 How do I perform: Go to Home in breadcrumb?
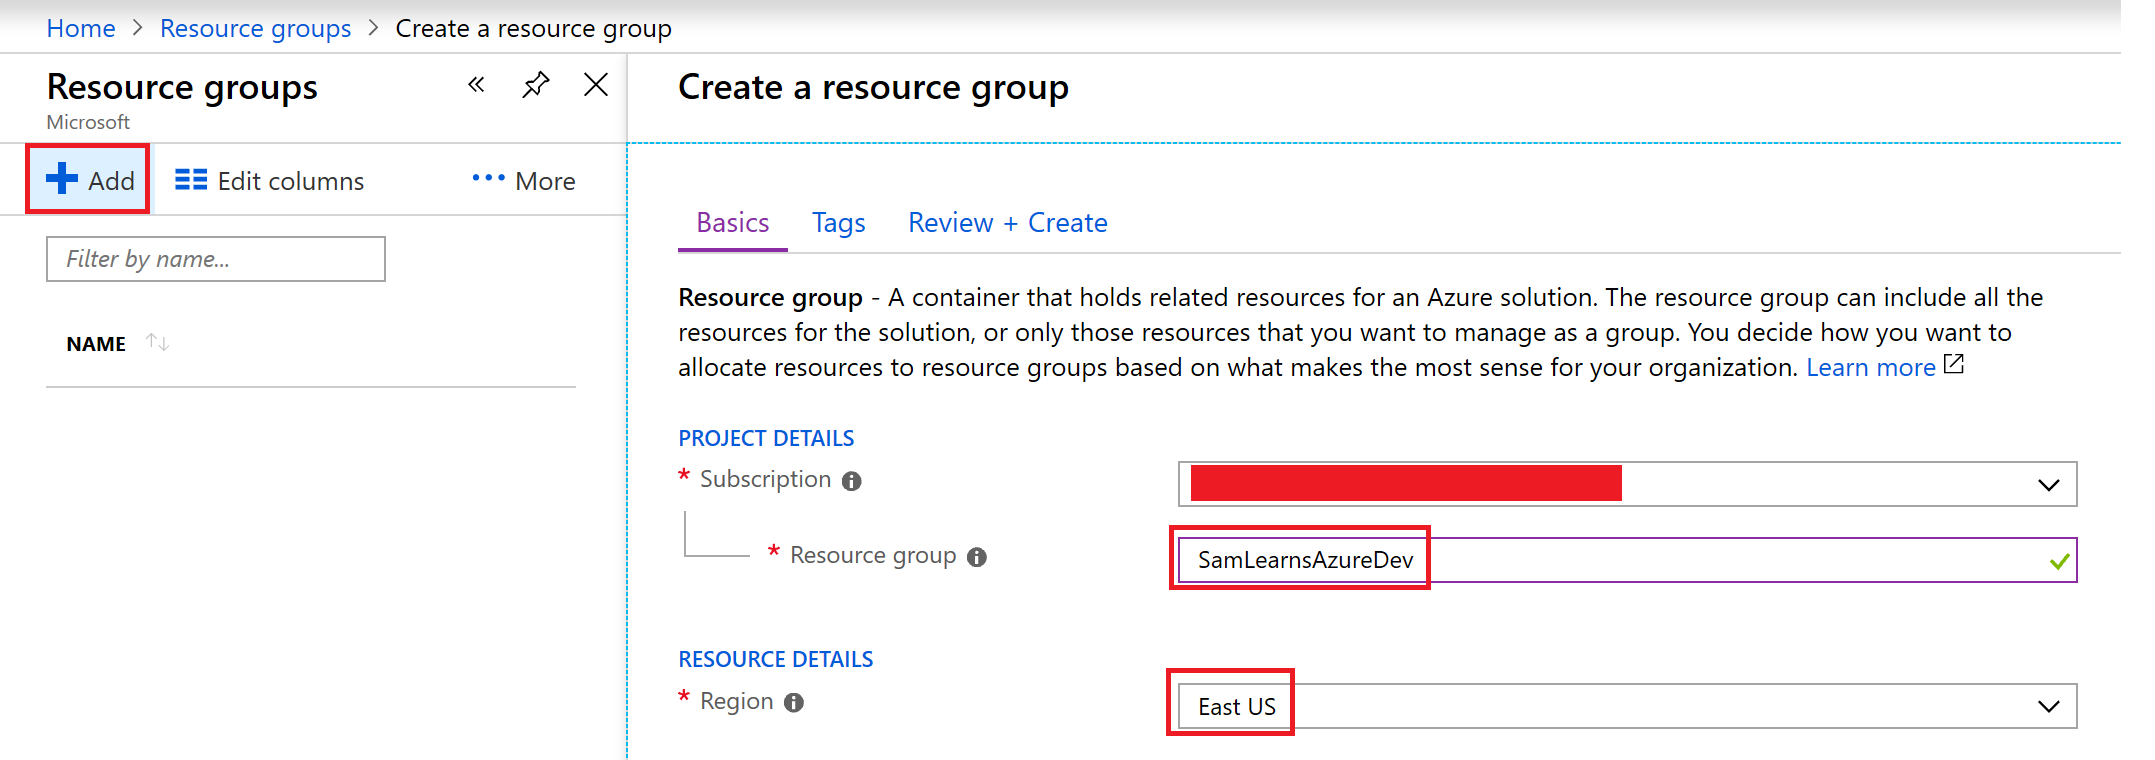pos(81,28)
